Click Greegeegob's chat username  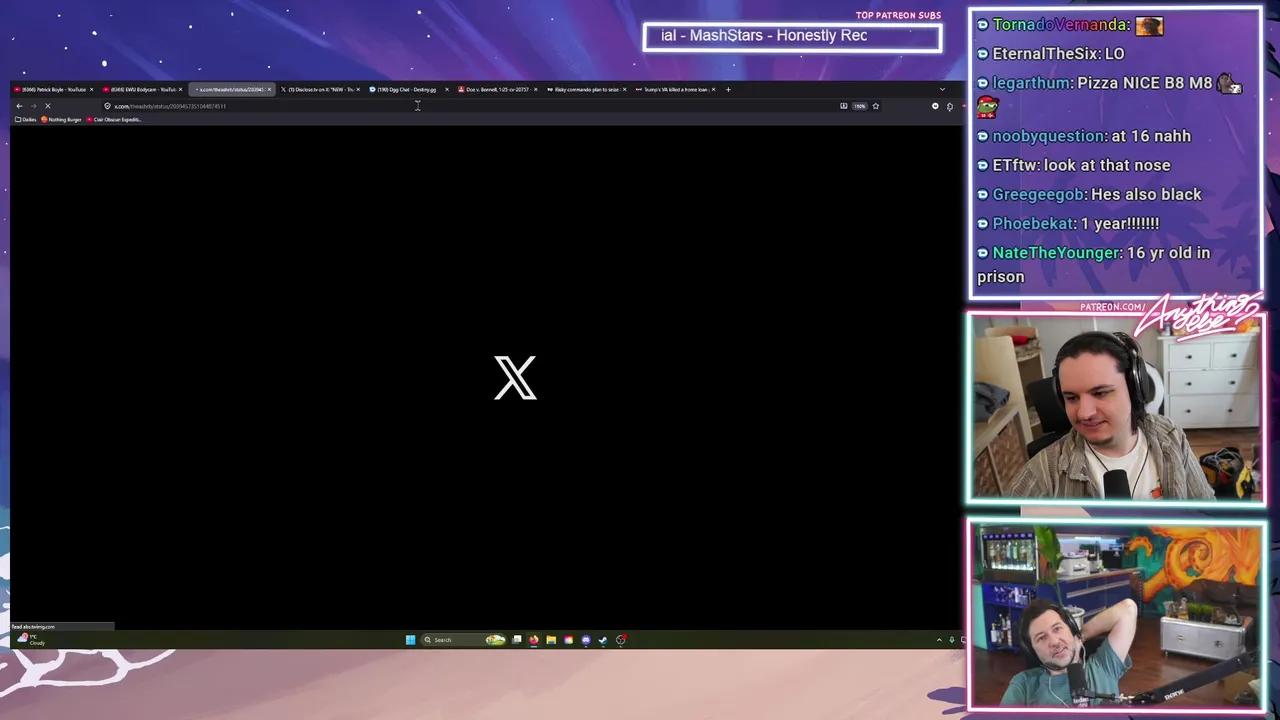click(1039, 194)
